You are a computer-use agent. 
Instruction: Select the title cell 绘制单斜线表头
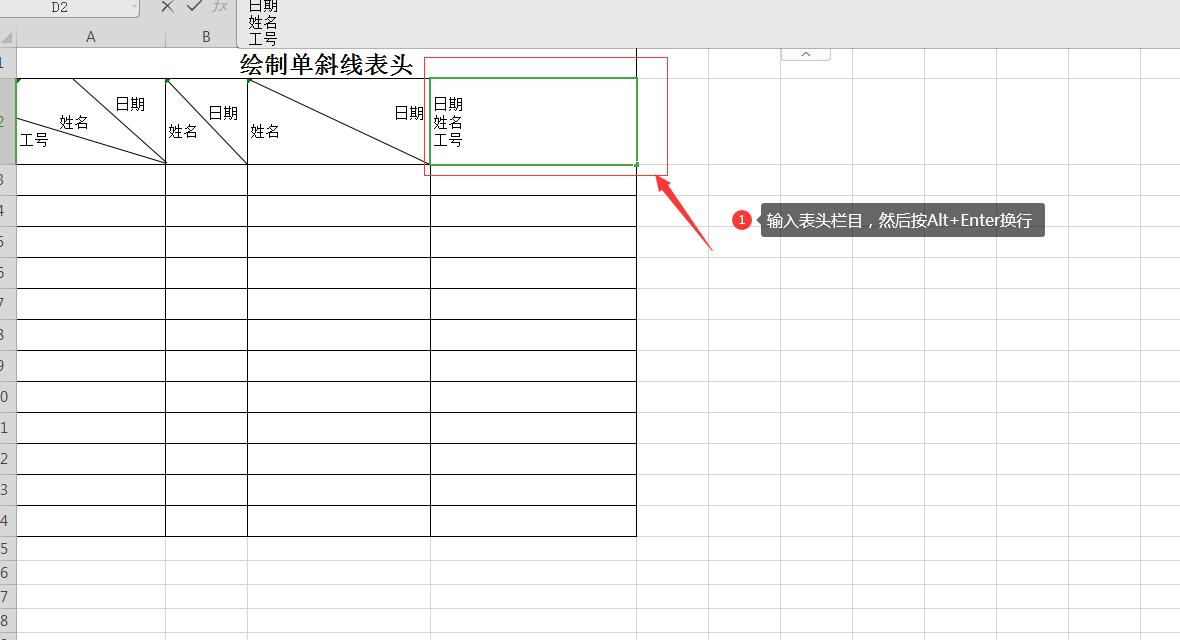pos(326,64)
